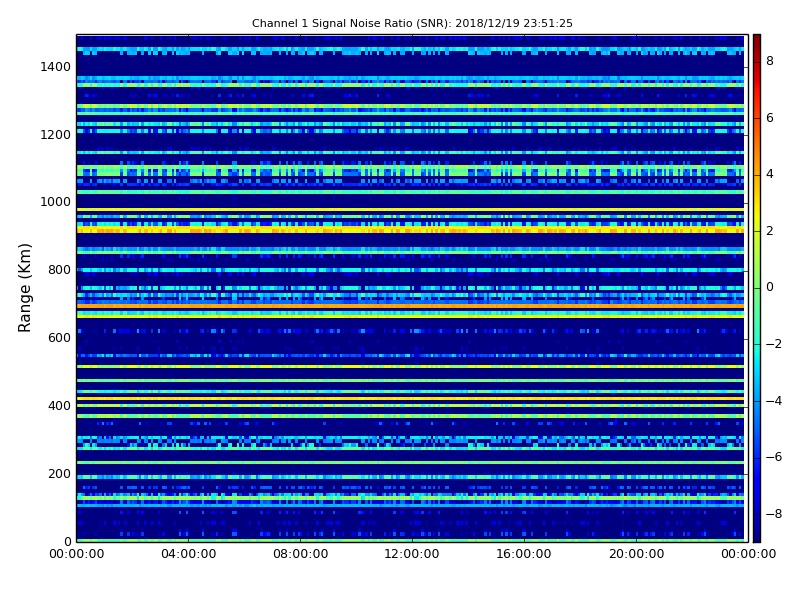Click the 200 range tick label
800x600 pixels.
59,473
